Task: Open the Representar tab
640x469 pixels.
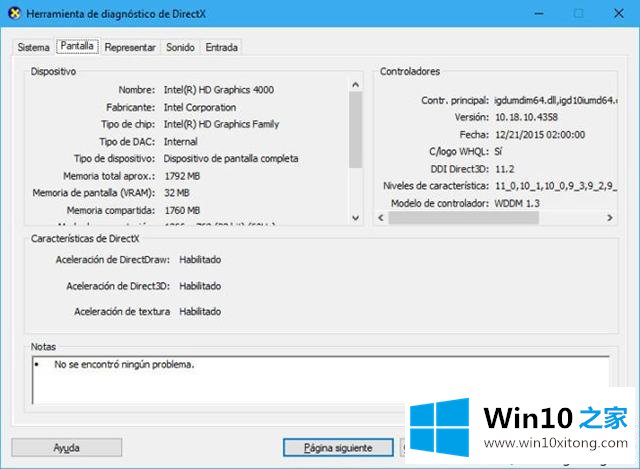Action: tap(130, 47)
